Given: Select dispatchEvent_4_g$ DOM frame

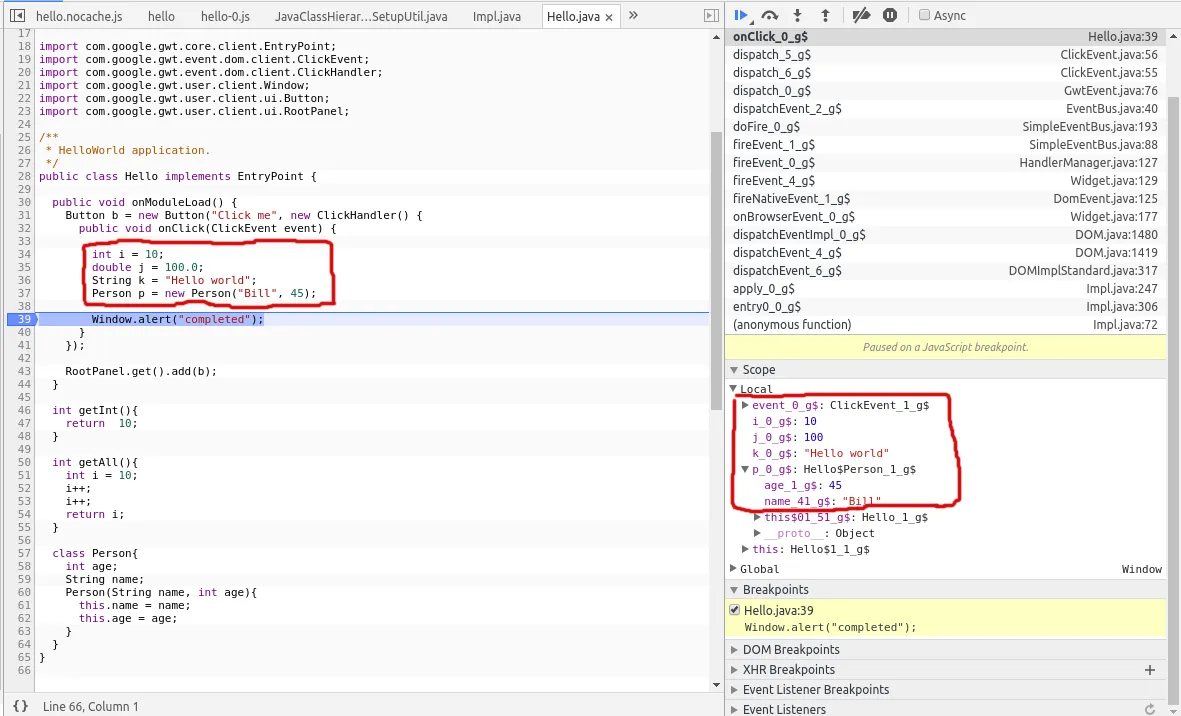Looking at the screenshot, I should pos(947,253).
